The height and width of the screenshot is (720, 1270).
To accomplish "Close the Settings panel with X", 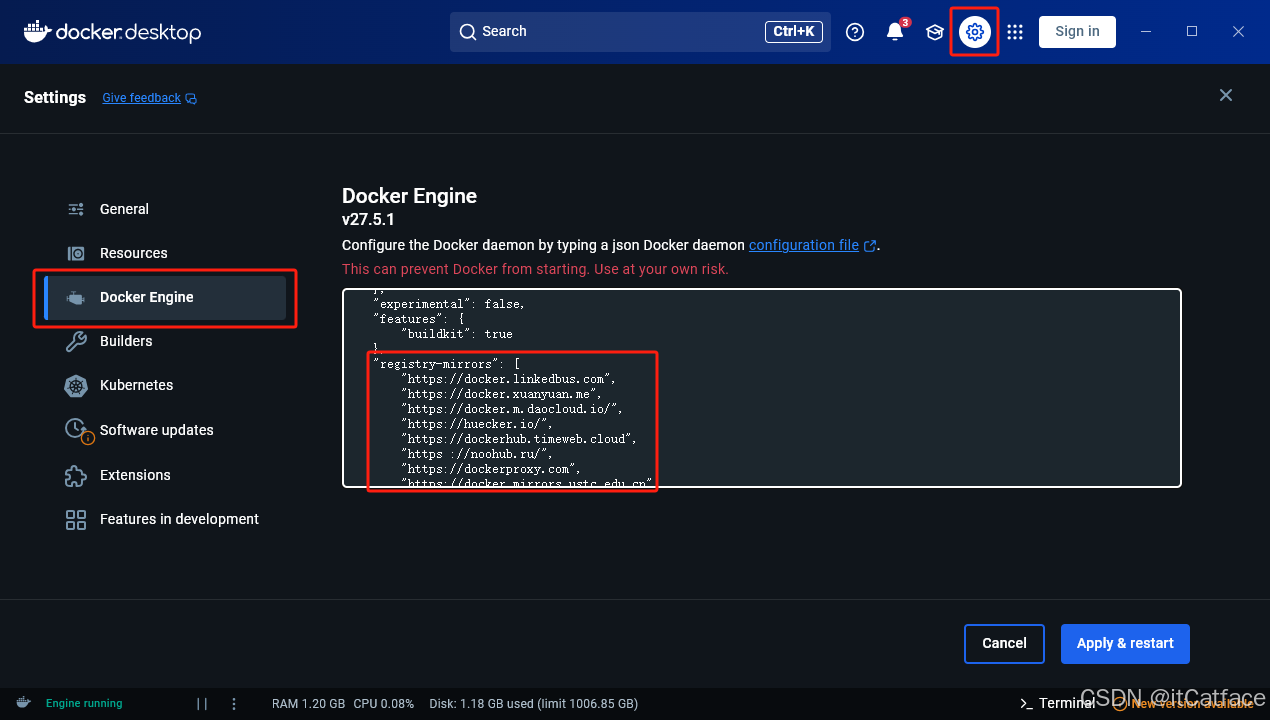I will click(1226, 95).
